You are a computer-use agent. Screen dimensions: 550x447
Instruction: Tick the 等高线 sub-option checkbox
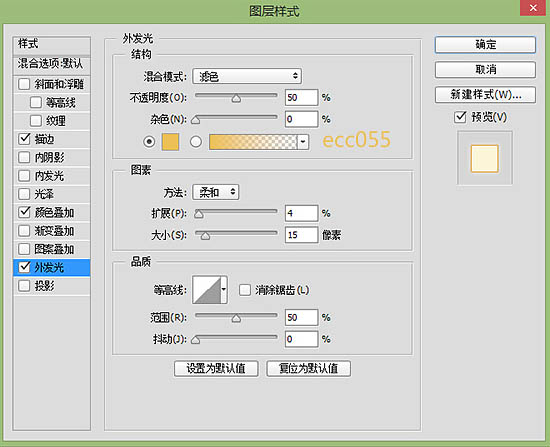[36, 102]
